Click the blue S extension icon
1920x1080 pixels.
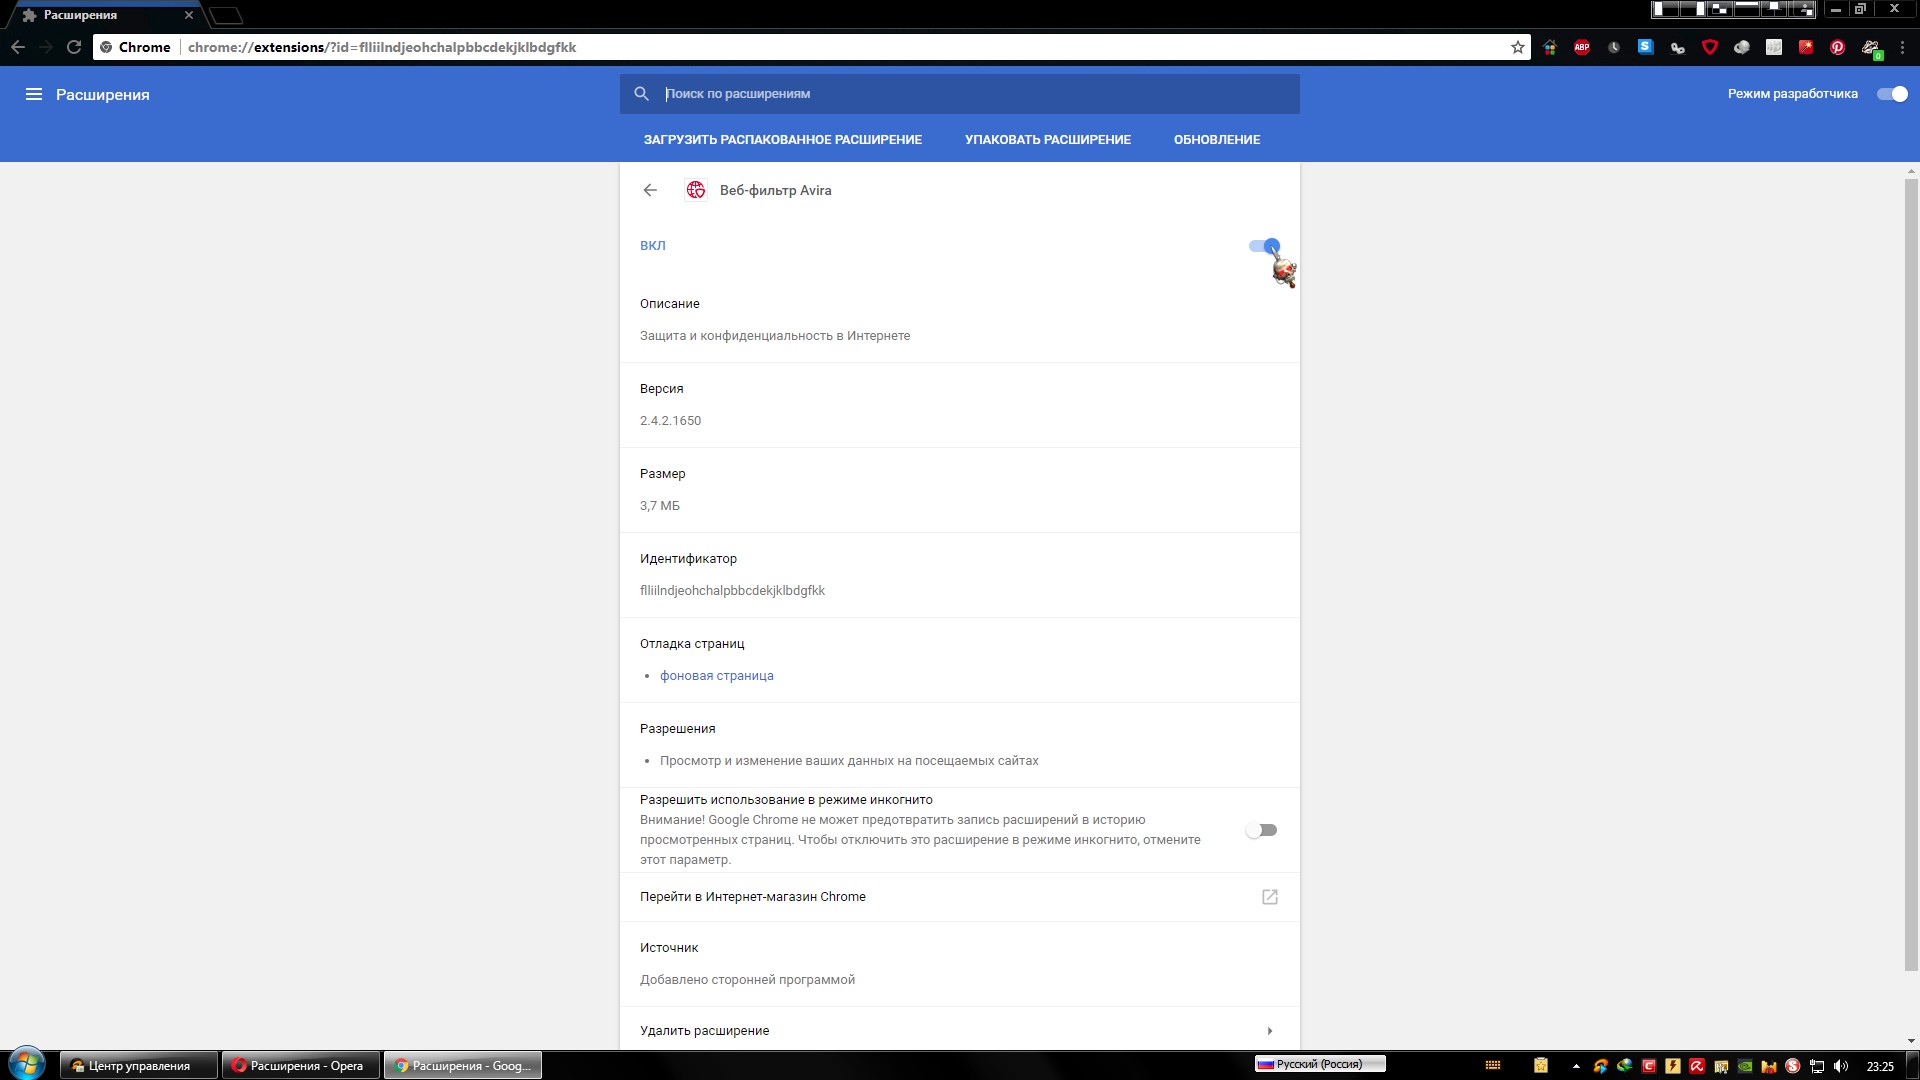1646,47
